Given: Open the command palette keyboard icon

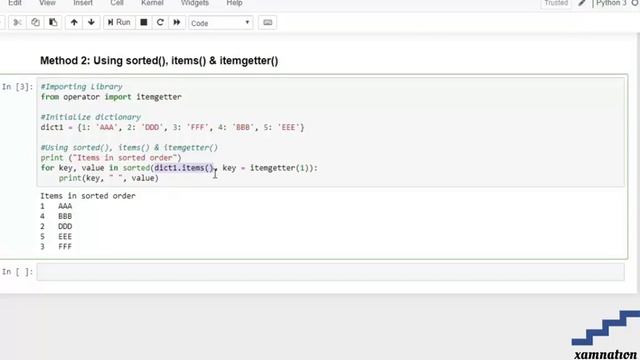Looking at the screenshot, I should pos(268,23).
